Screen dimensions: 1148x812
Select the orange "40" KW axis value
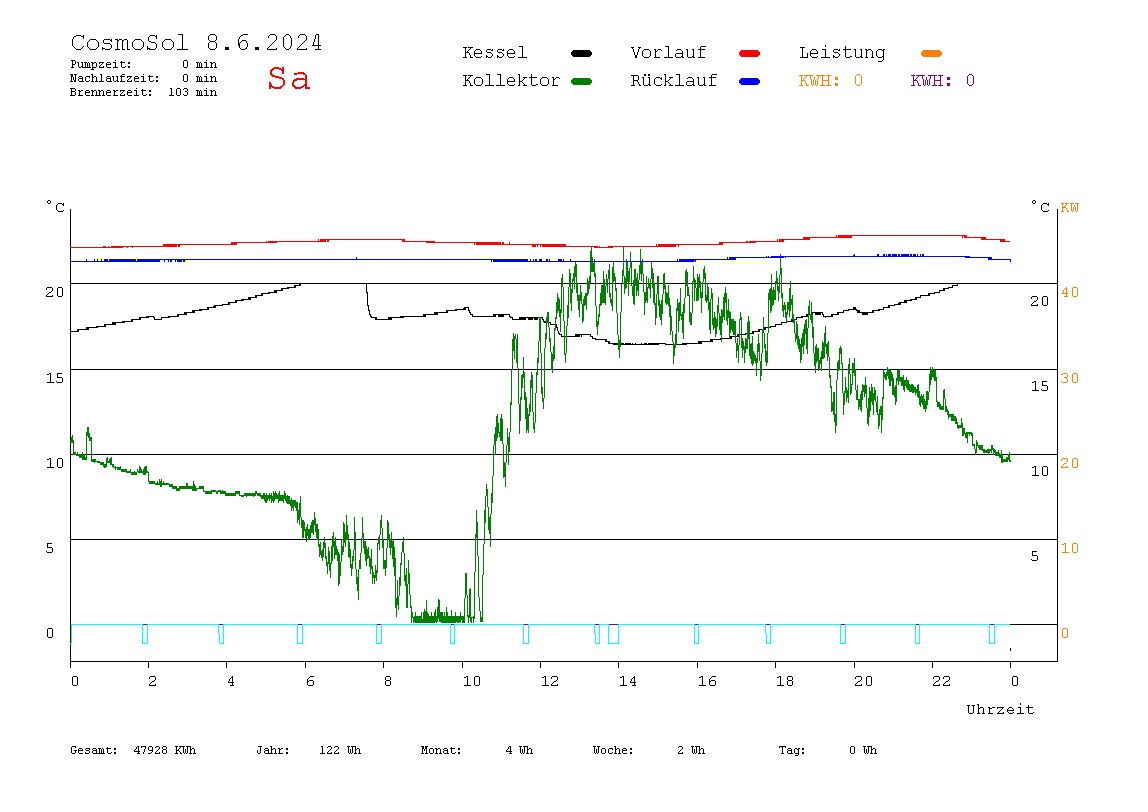1070,292
